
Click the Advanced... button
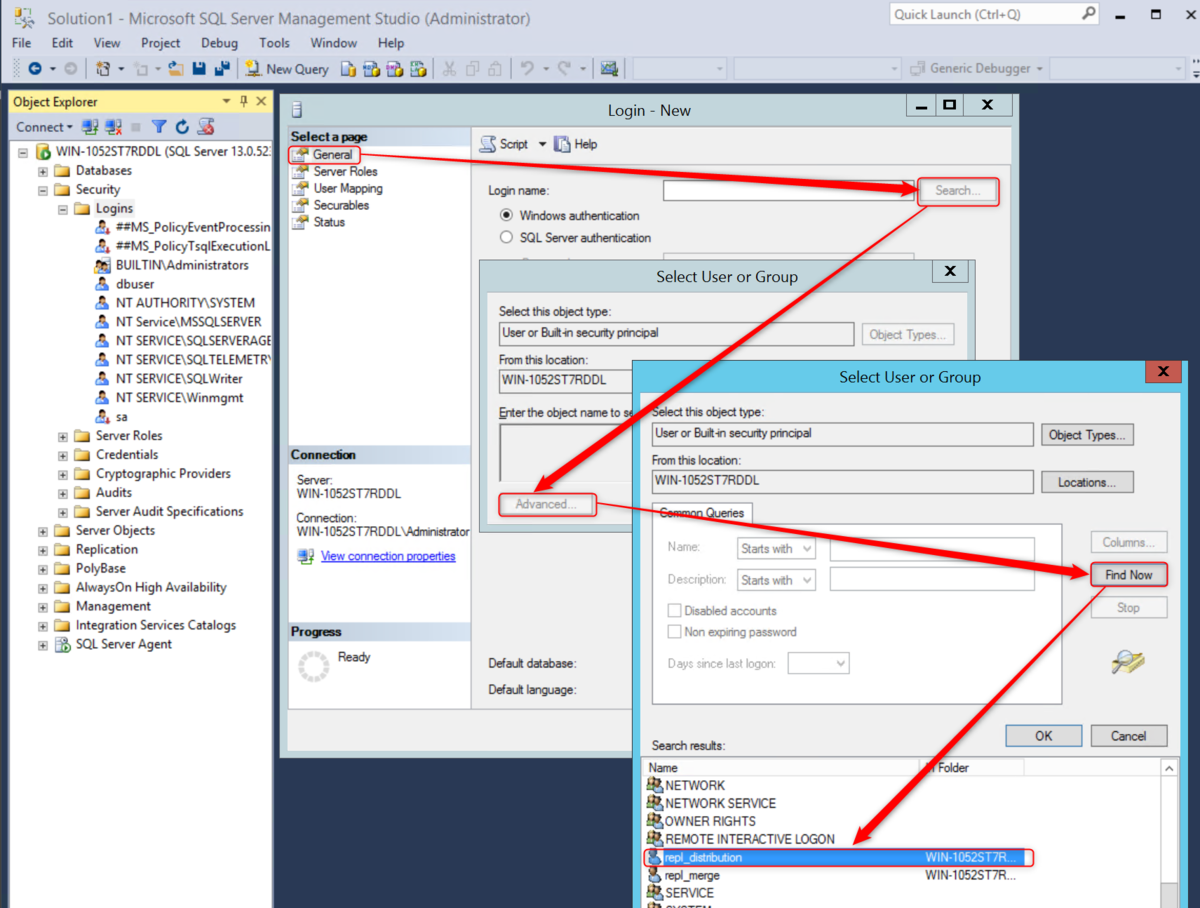coord(546,504)
